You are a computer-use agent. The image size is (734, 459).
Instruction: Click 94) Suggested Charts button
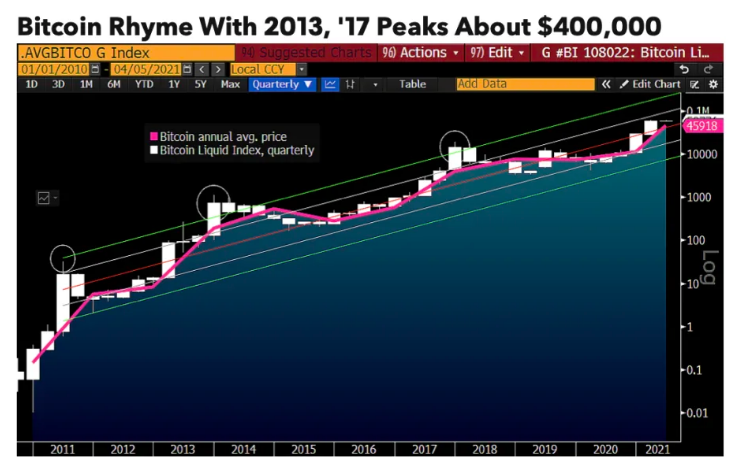tap(307, 52)
